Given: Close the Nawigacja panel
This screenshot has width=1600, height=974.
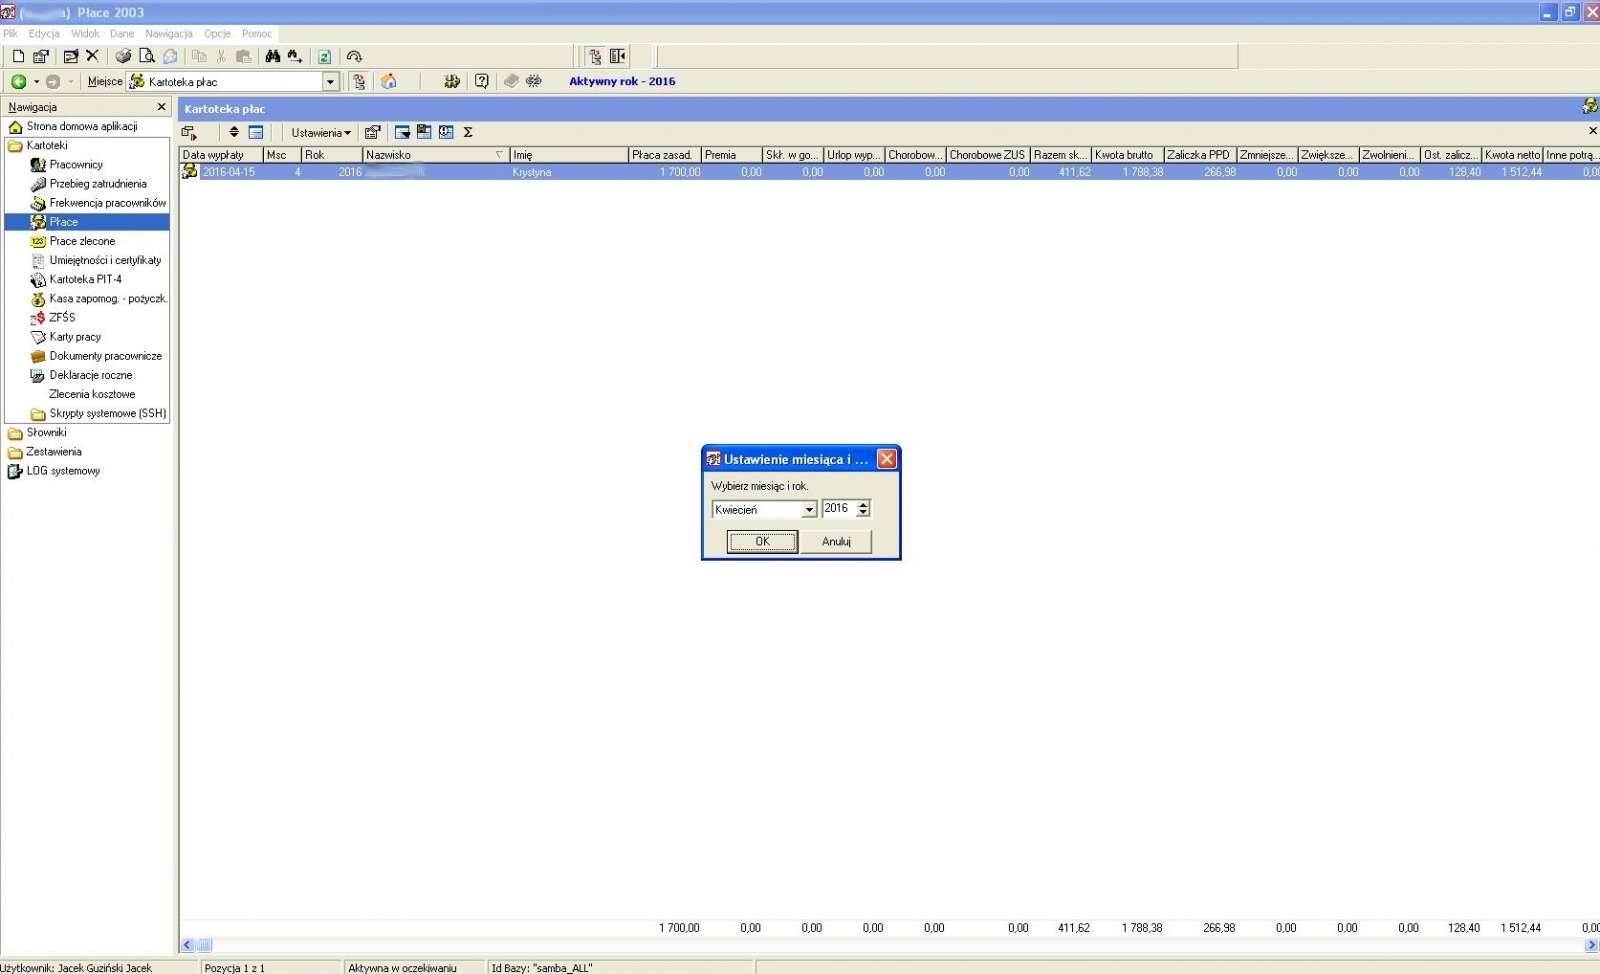Looking at the screenshot, I should coord(161,107).
